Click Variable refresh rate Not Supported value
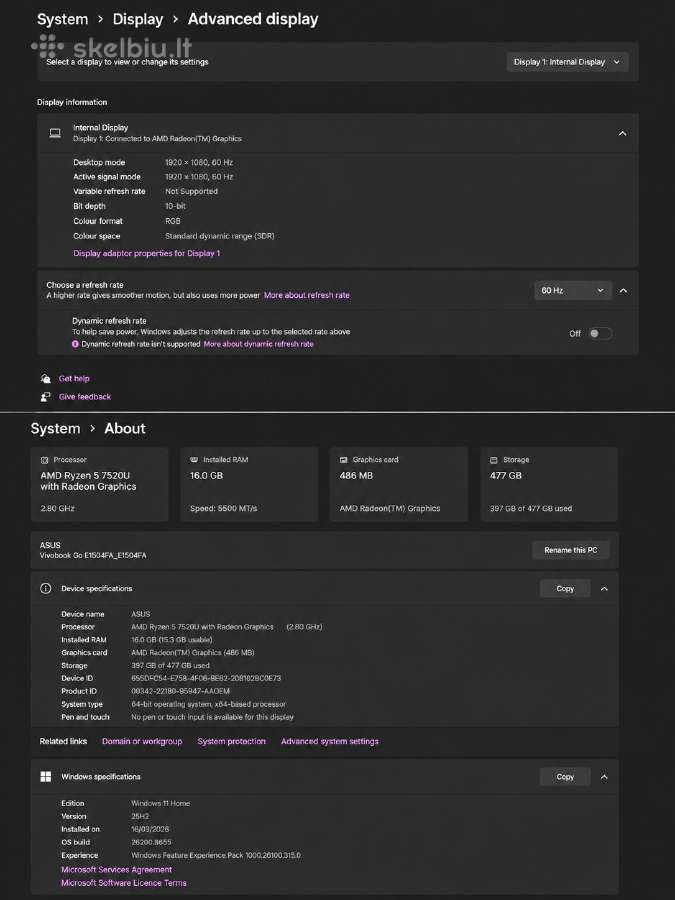 click(191, 191)
